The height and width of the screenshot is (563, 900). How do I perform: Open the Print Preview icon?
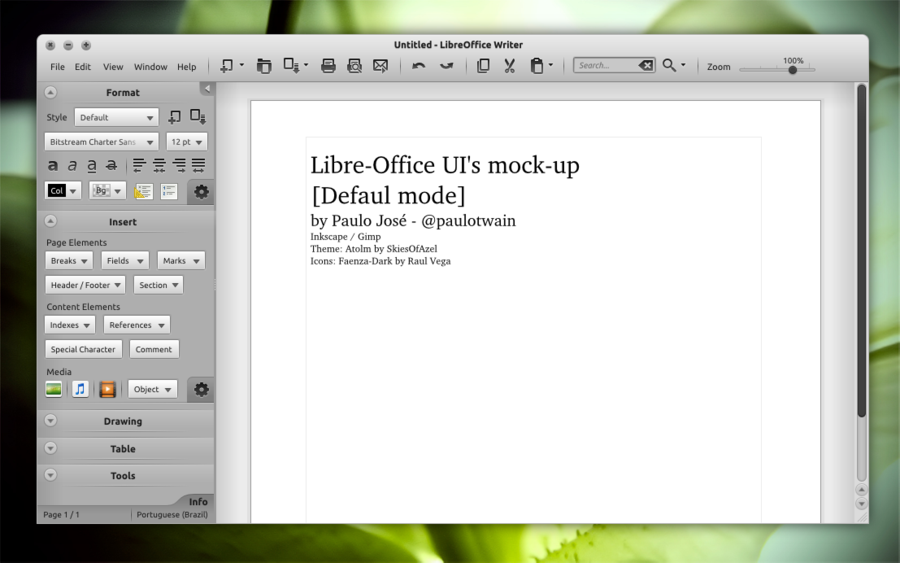(354, 66)
